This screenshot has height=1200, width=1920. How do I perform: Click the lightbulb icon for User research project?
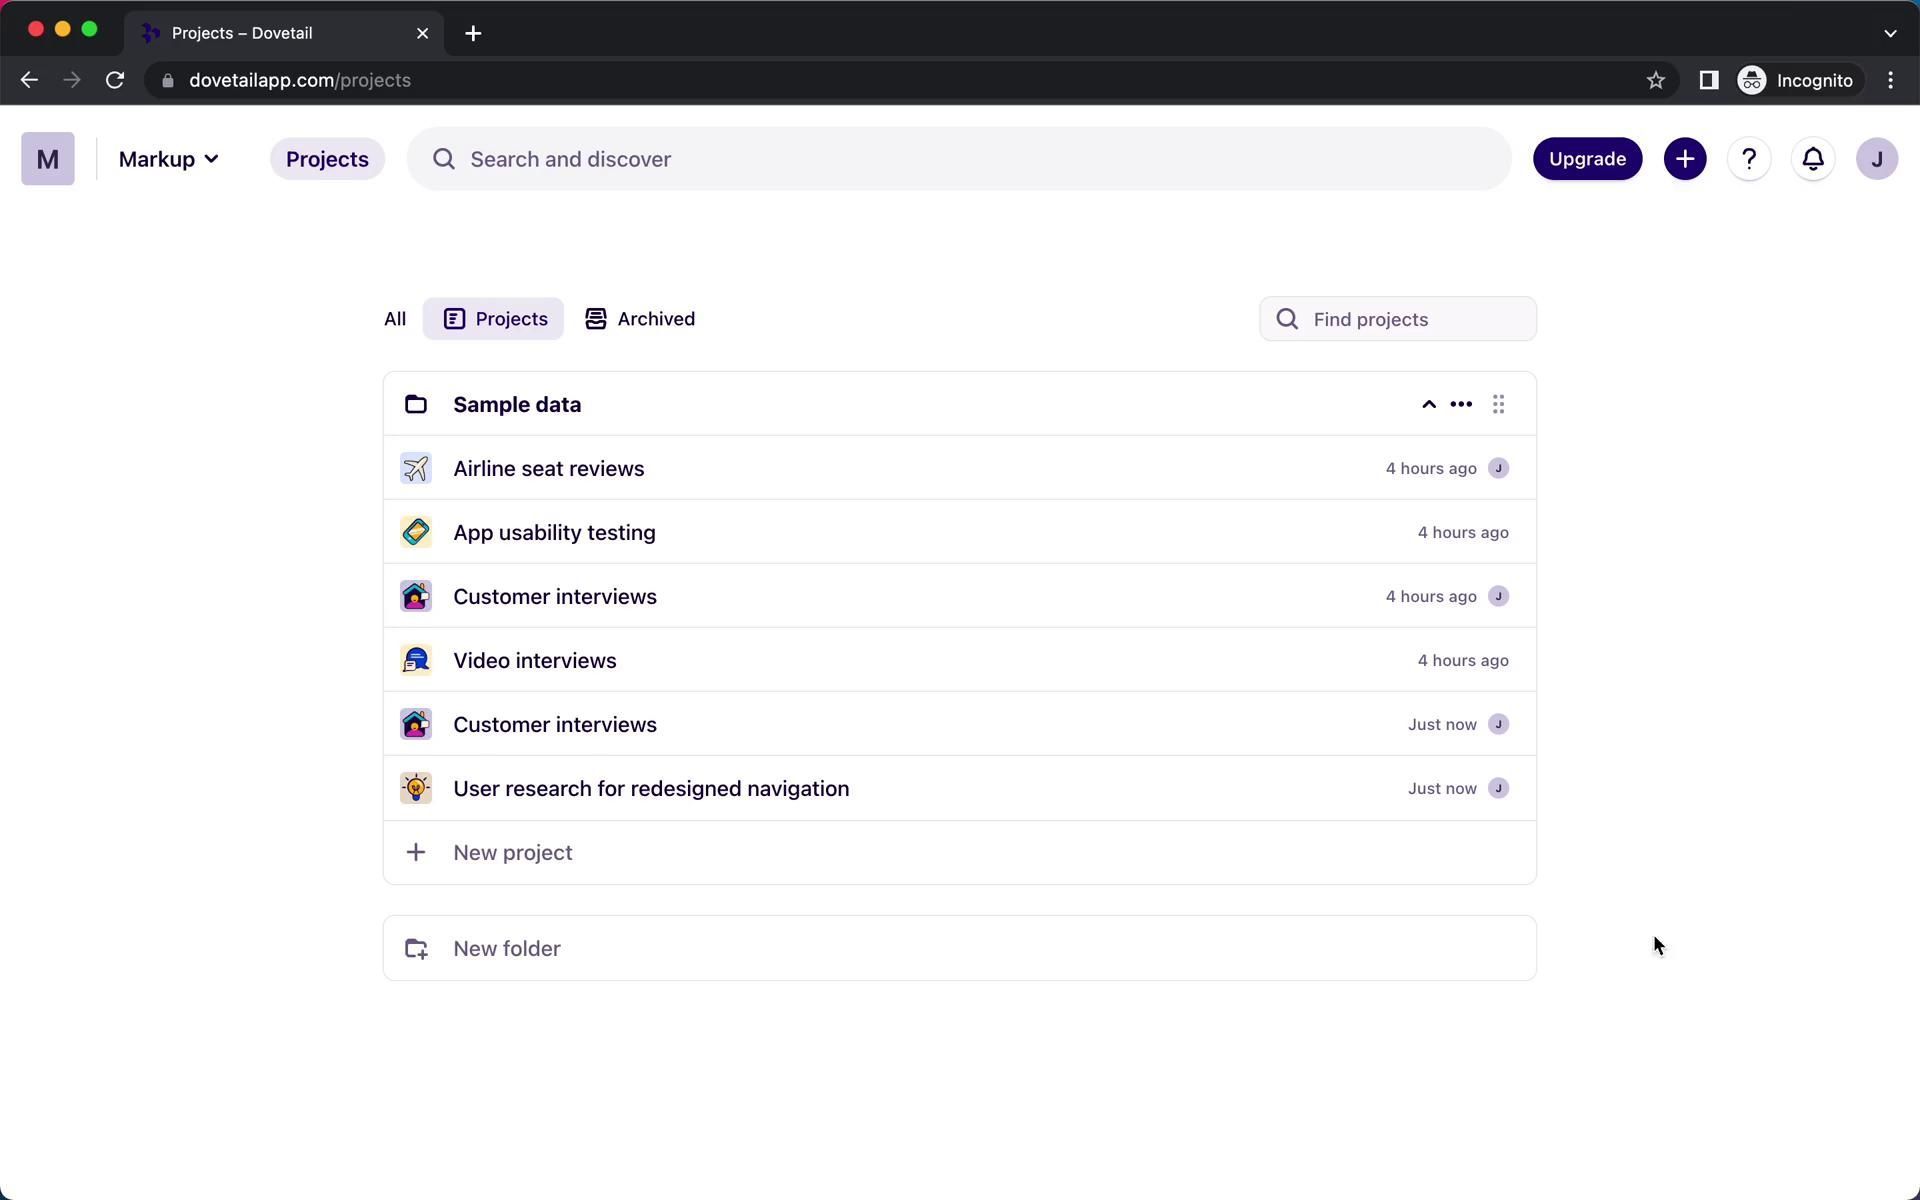[416, 788]
